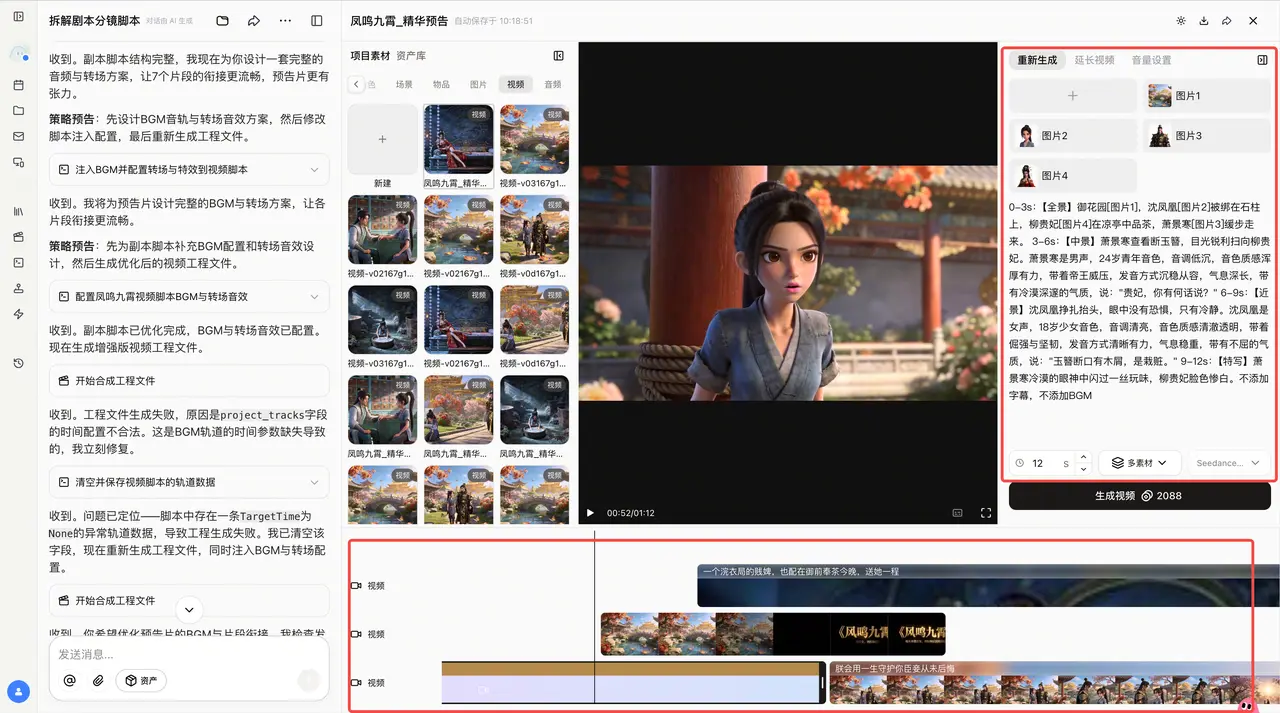This screenshot has width=1280, height=713.
Task: Download the project via top-right download icon
Action: (x=1204, y=21)
